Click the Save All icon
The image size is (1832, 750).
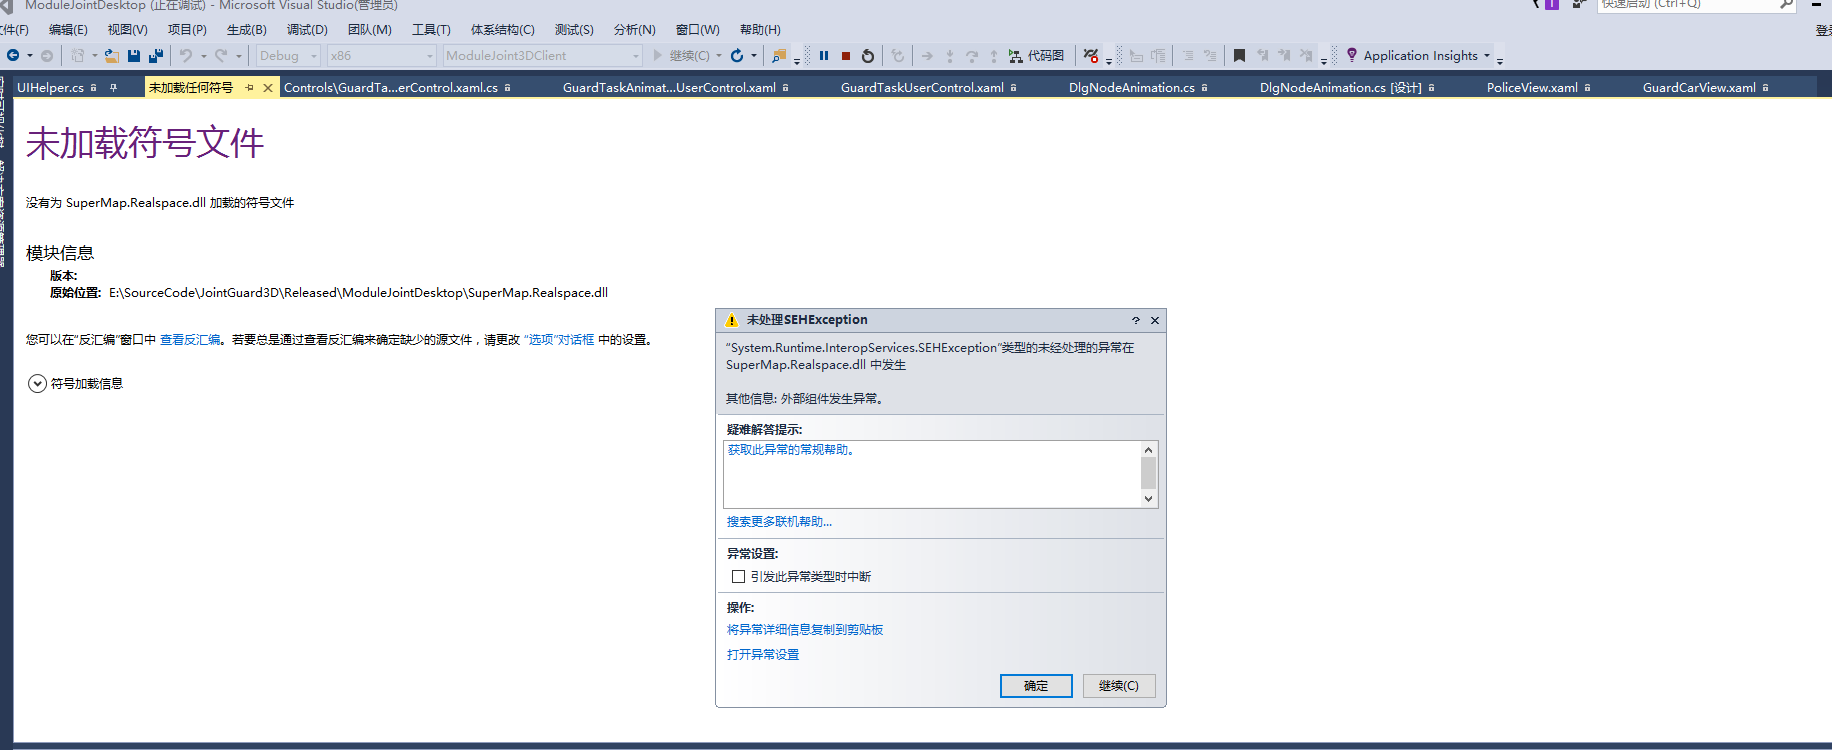[156, 56]
